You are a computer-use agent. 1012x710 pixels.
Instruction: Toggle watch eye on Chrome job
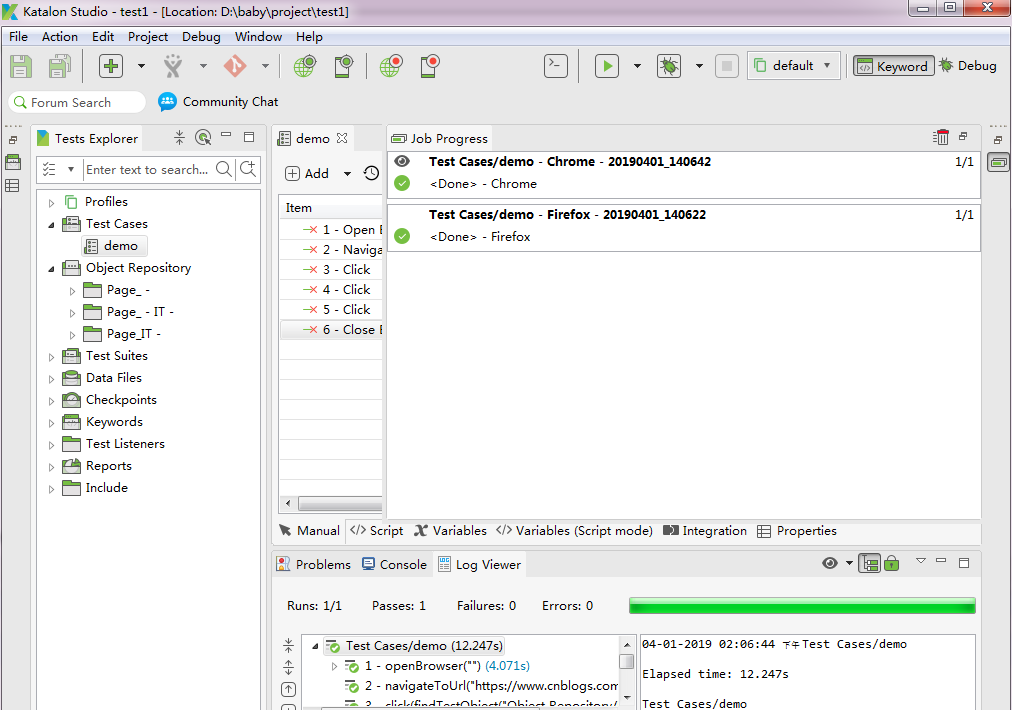click(x=402, y=161)
